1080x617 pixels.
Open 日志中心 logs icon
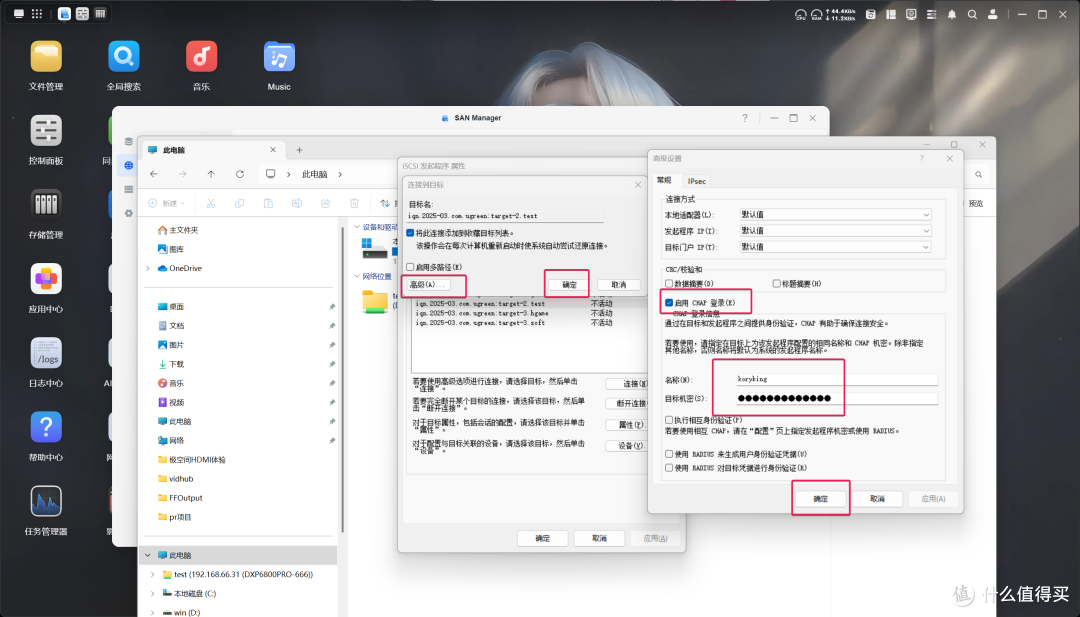tap(46, 354)
